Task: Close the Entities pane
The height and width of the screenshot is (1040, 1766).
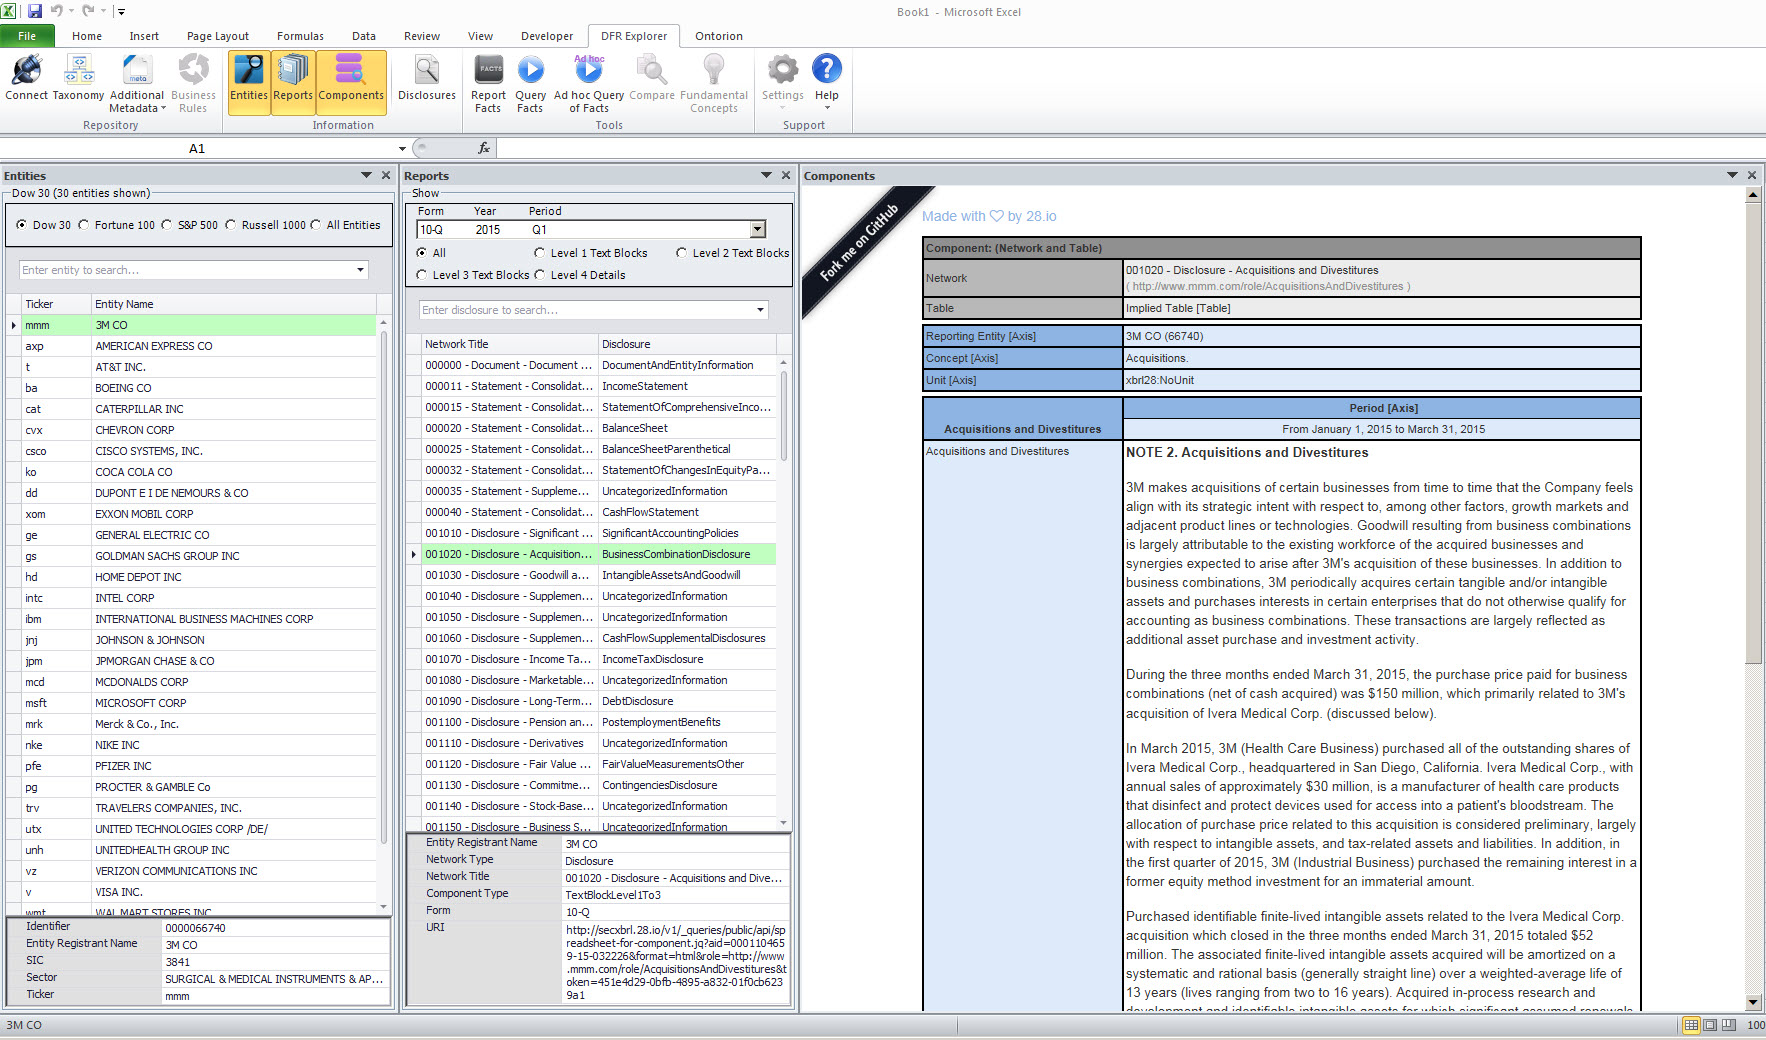Action: (386, 175)
